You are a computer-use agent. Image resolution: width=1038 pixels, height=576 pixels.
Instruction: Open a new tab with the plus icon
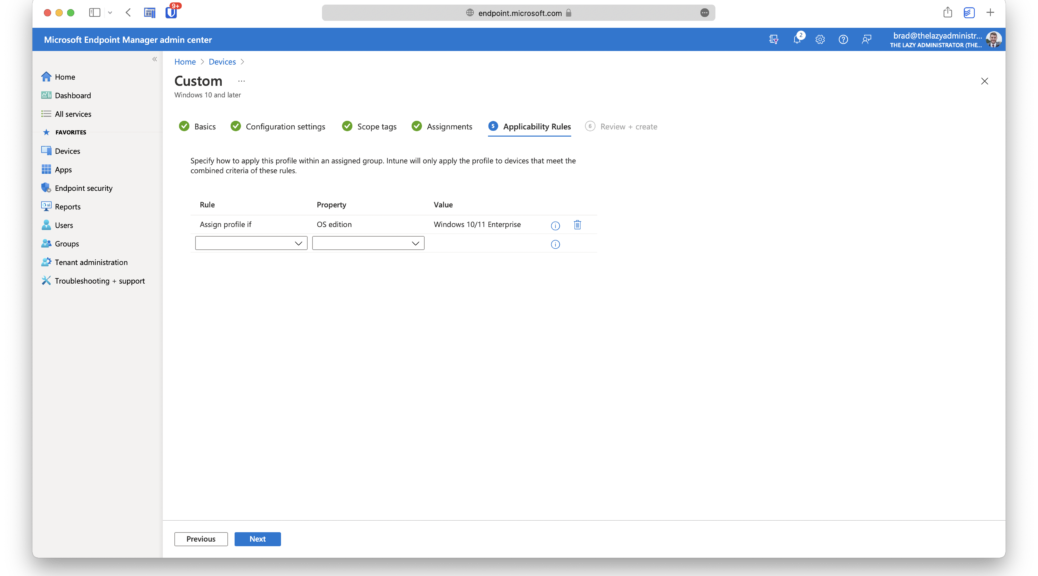coord(990,13)
